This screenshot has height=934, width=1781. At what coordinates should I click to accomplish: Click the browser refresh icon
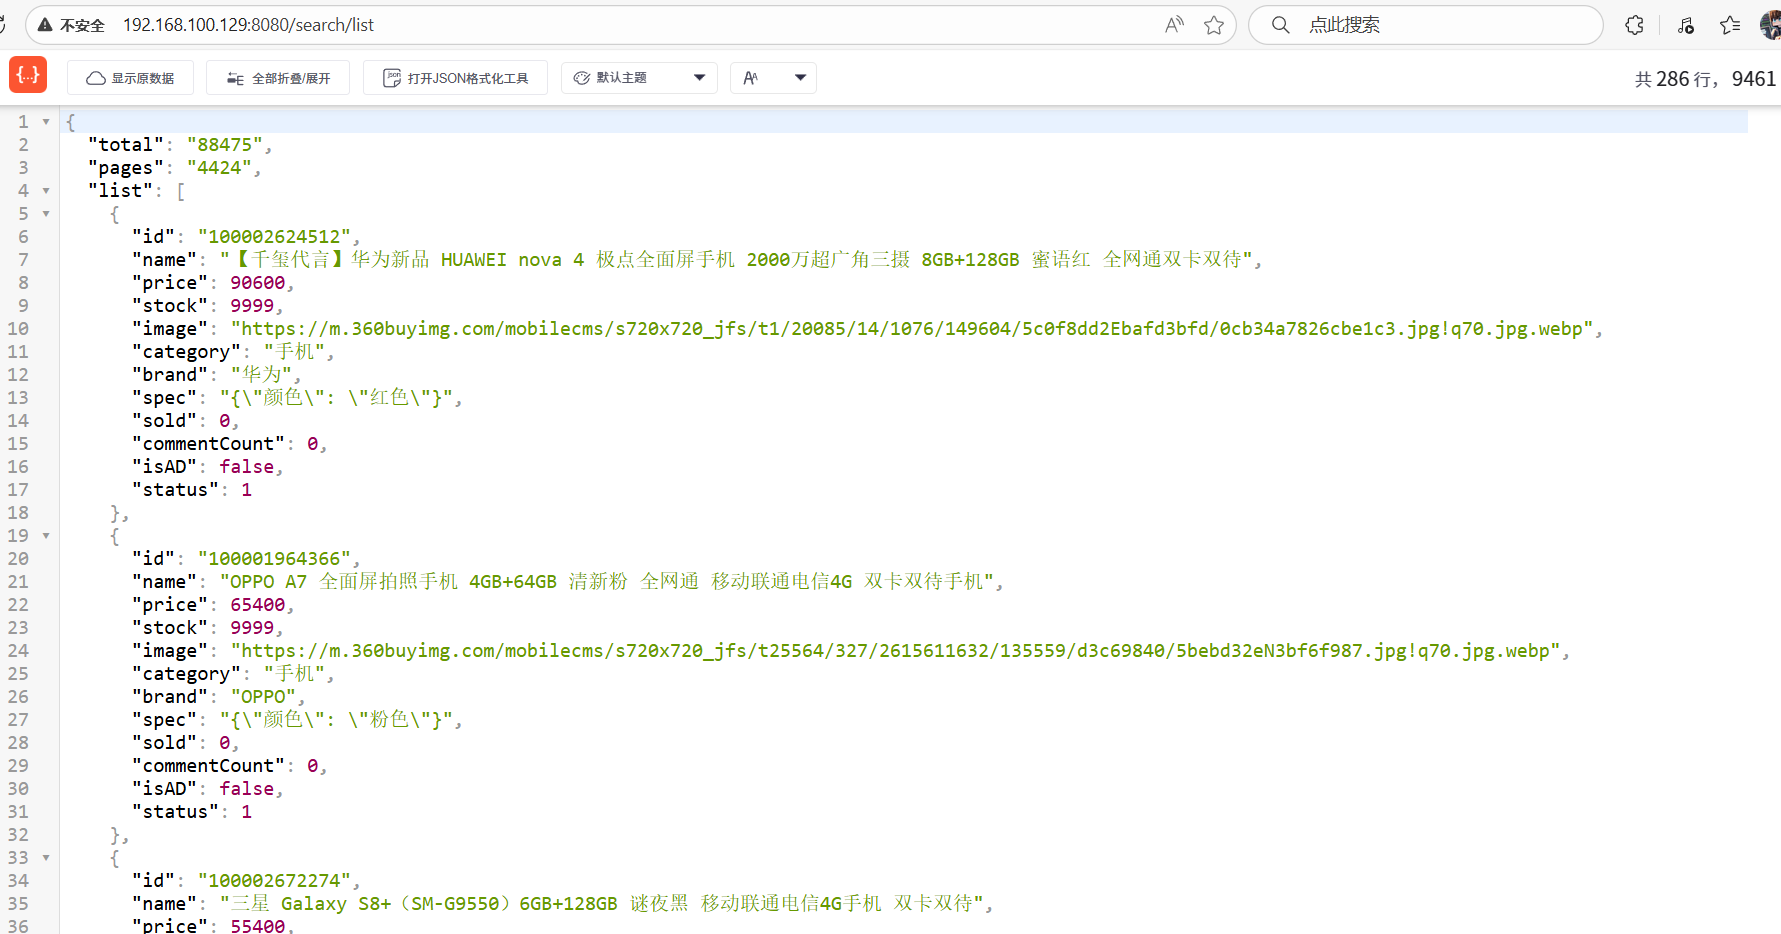tap(3, 25)
